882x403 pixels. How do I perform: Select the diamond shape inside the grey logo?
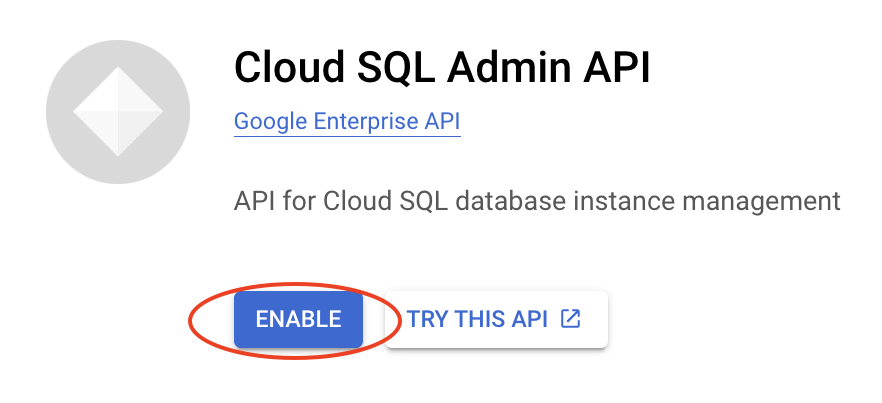tap(118, 113)
